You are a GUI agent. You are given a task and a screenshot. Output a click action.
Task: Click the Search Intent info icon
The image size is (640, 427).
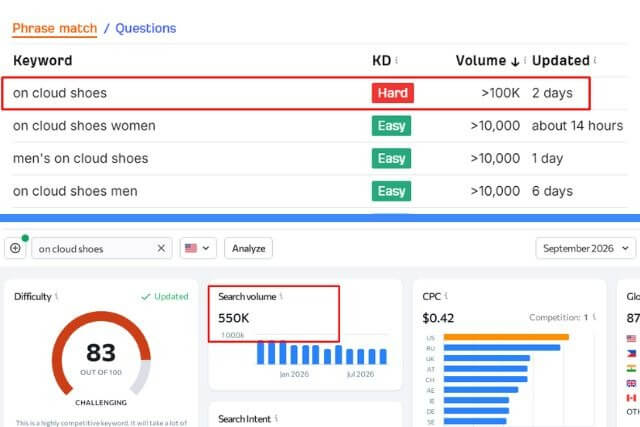[x=276, y=419]
